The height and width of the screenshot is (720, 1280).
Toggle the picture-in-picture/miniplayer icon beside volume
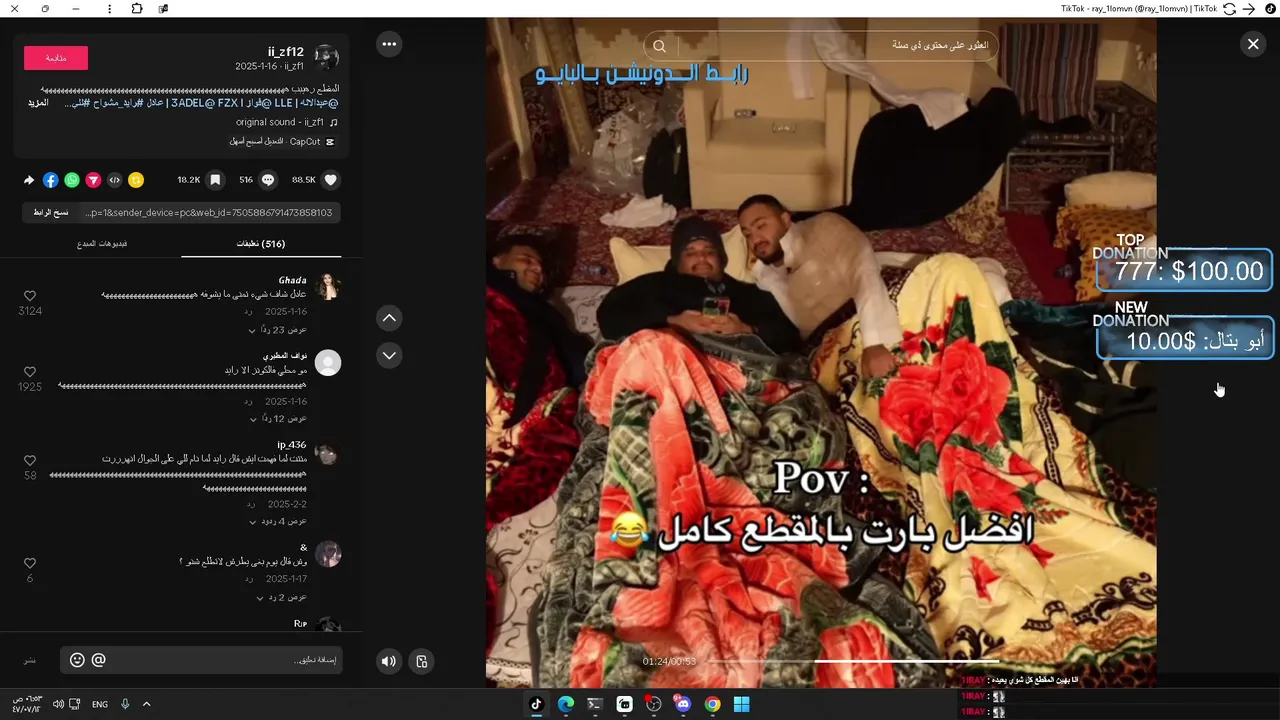pyautogui.click(x=422, y=661)
